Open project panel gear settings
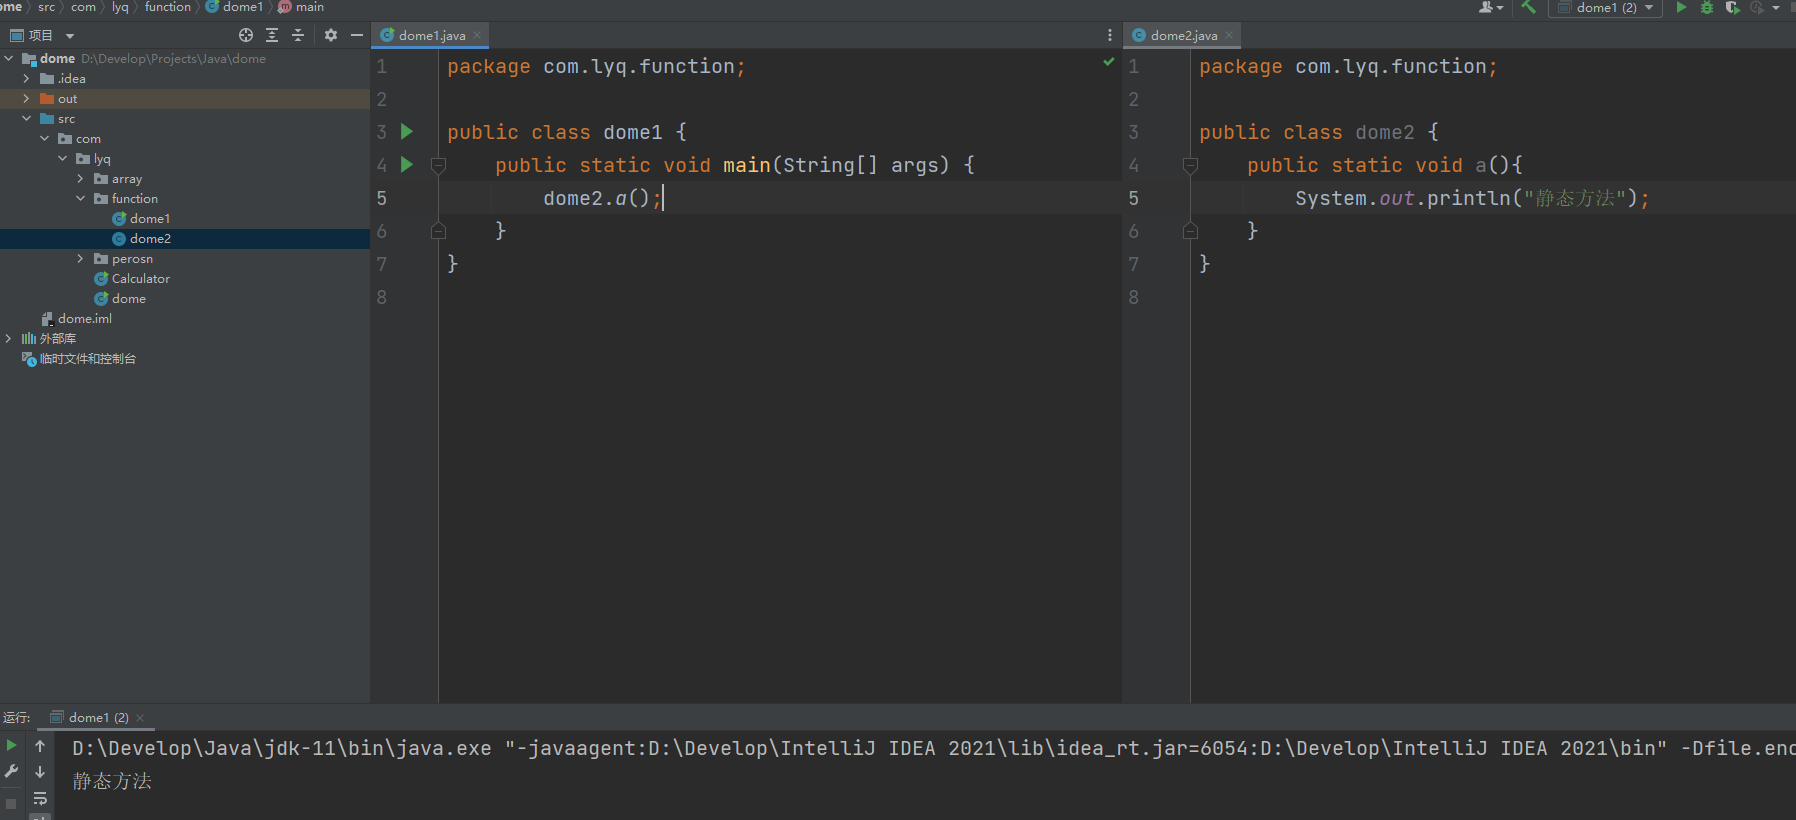Viewport: 1796px width, 820px height. pos(331,35)
